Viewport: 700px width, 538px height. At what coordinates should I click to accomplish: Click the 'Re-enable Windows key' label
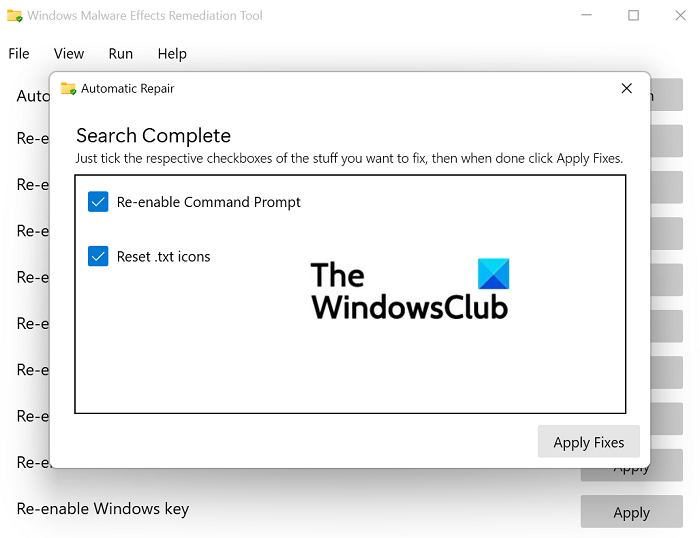(x=103, y=509)
